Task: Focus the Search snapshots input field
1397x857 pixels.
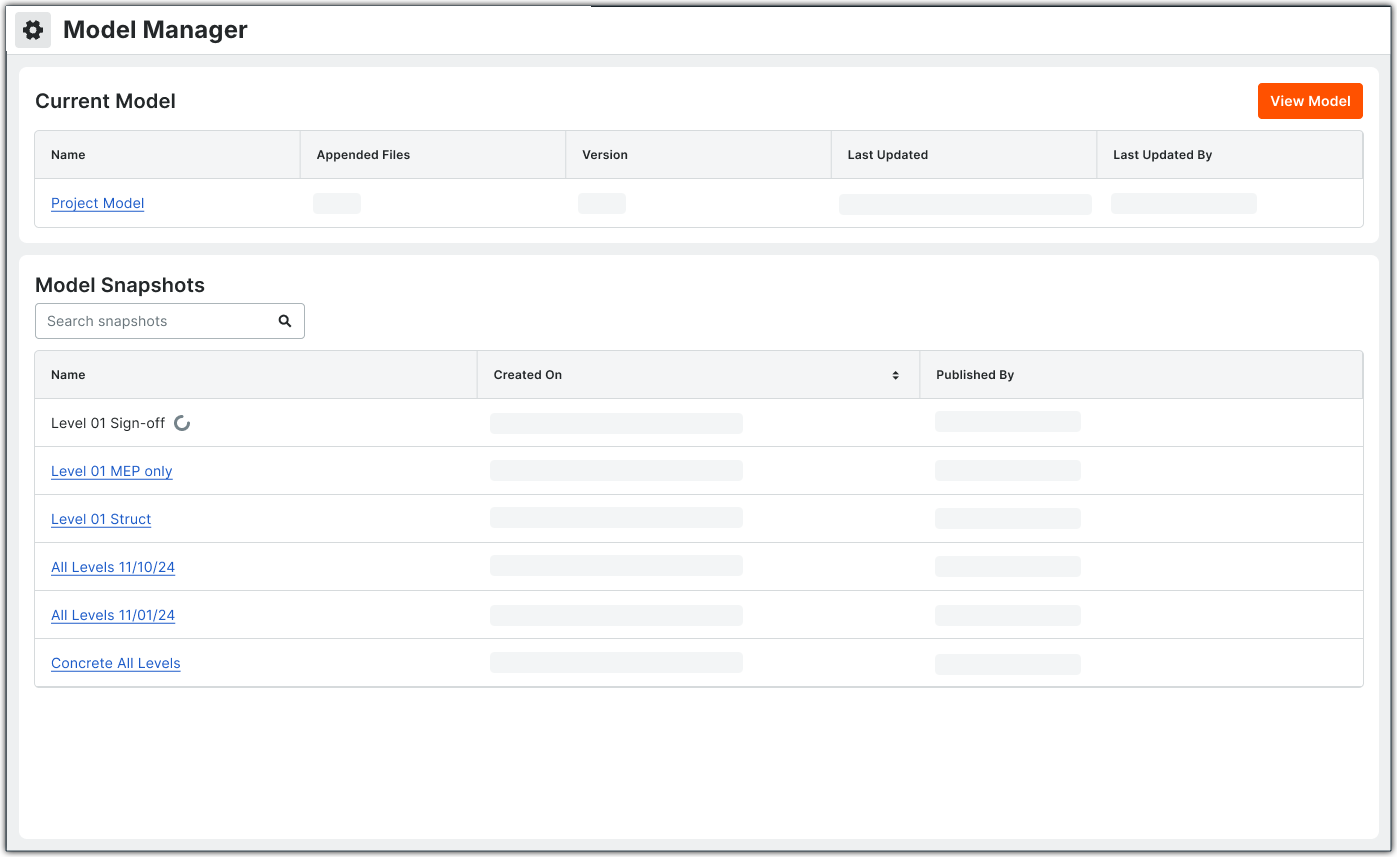Action: [x=170, y=321]
